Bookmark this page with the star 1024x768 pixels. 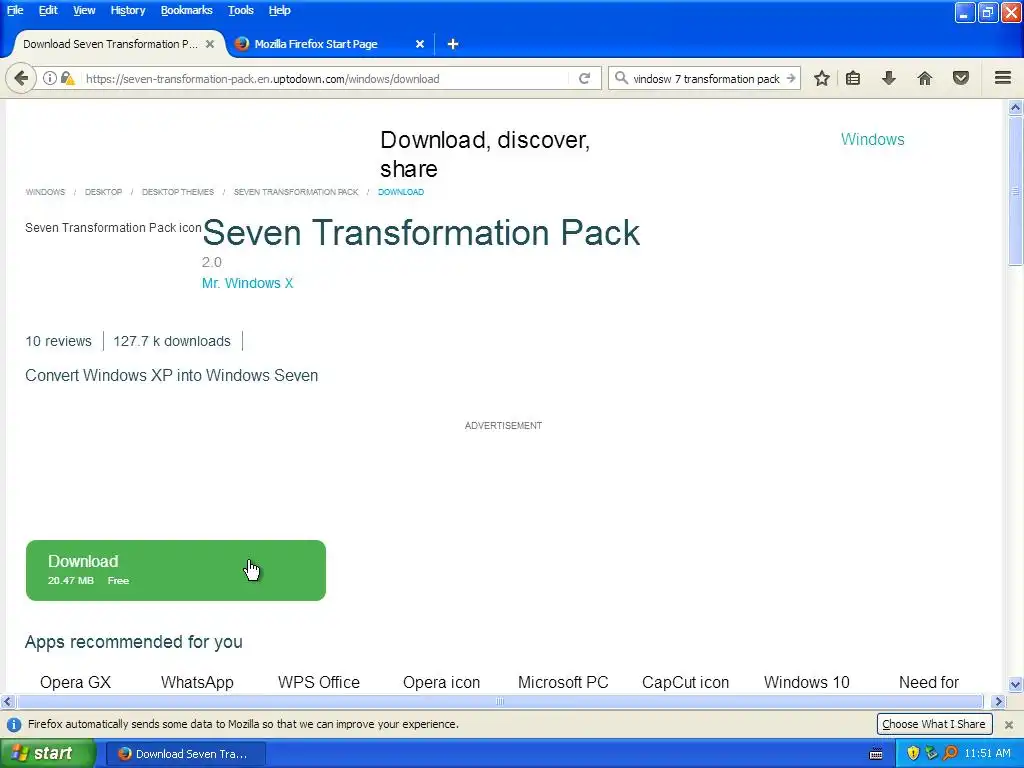(x=822, y=78)
